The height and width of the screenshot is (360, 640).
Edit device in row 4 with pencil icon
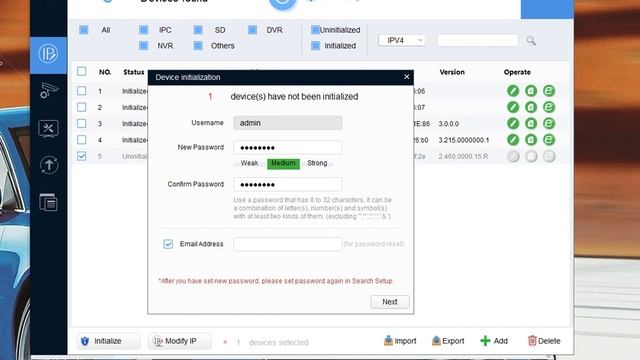point(513,140)
